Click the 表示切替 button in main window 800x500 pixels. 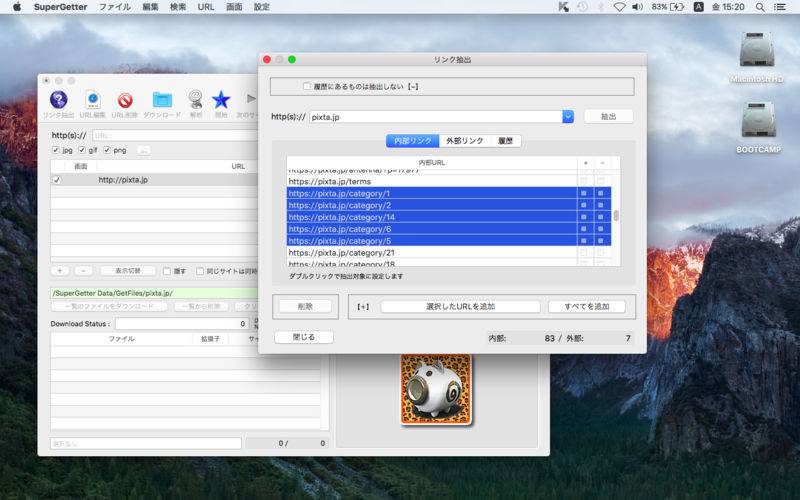tap(128, 271)
